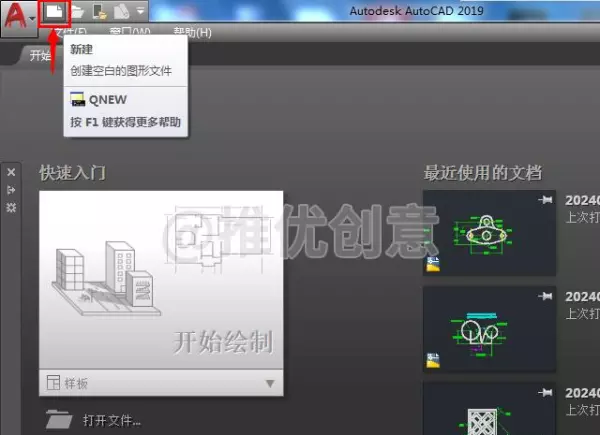Open the second recent document thumbnail
This screenshot has height=435, width=600.
[489, 329]
